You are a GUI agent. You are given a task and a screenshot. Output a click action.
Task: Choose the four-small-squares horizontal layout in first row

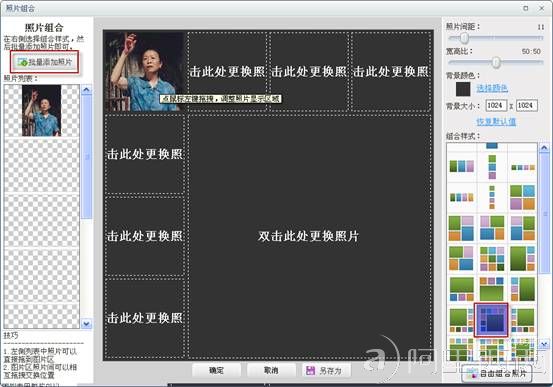click(x=523, y=167)
